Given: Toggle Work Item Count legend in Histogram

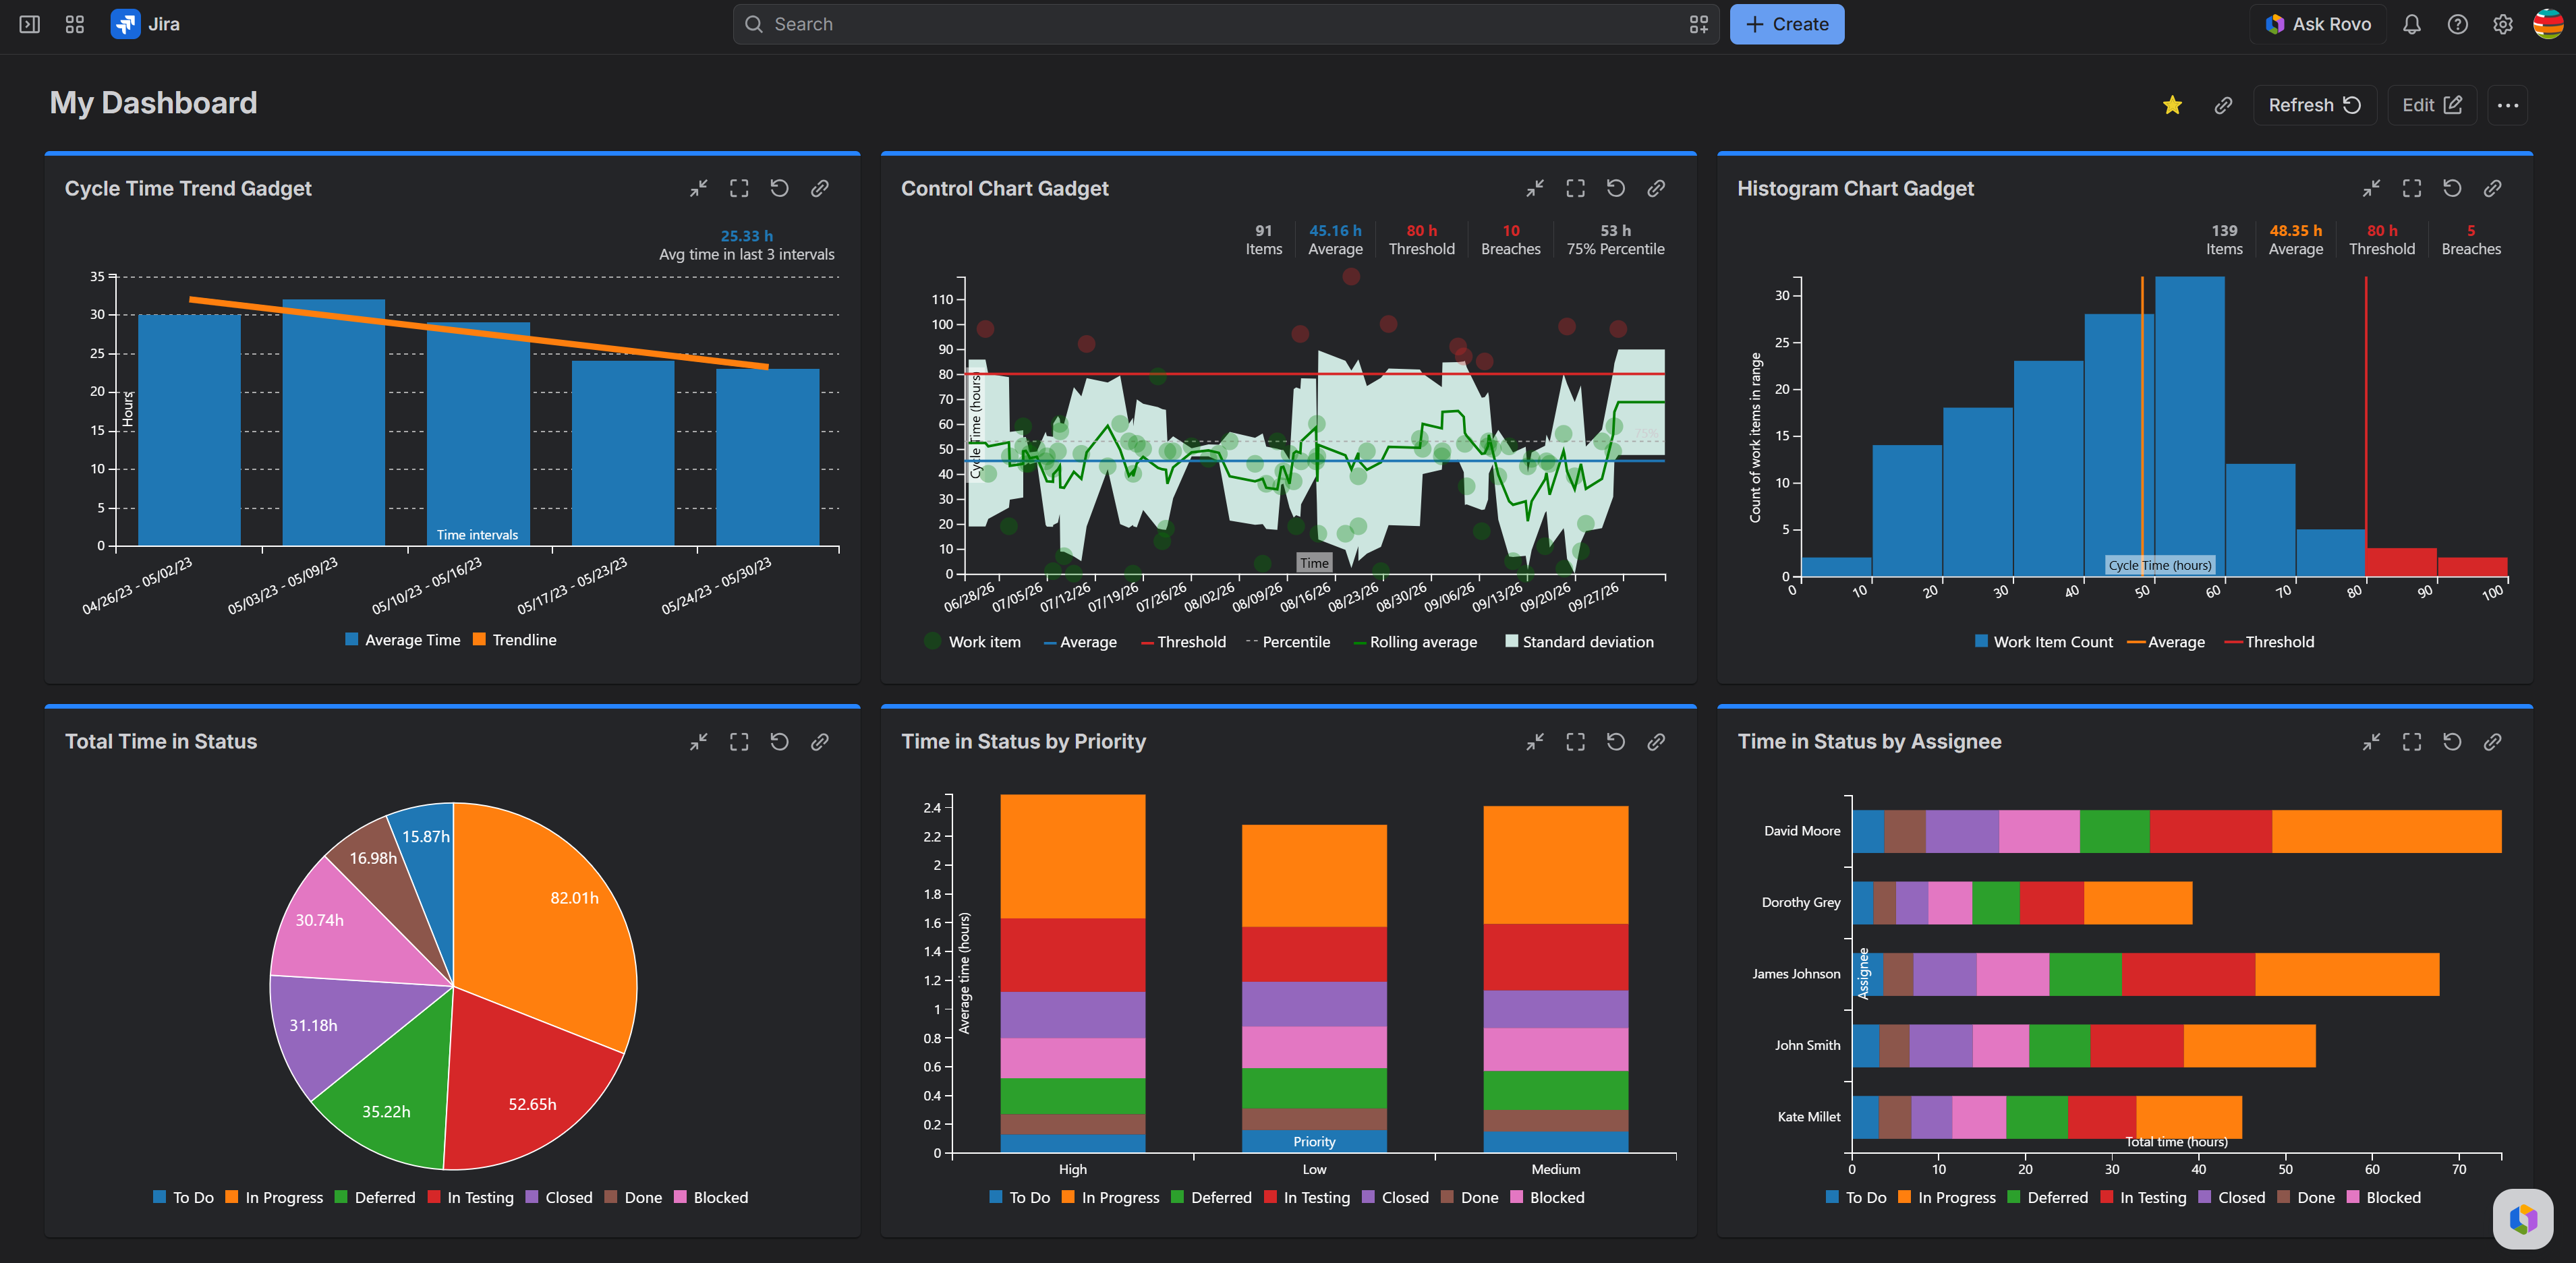Looking at the screenshot, I should click(x=2043, y=641).
